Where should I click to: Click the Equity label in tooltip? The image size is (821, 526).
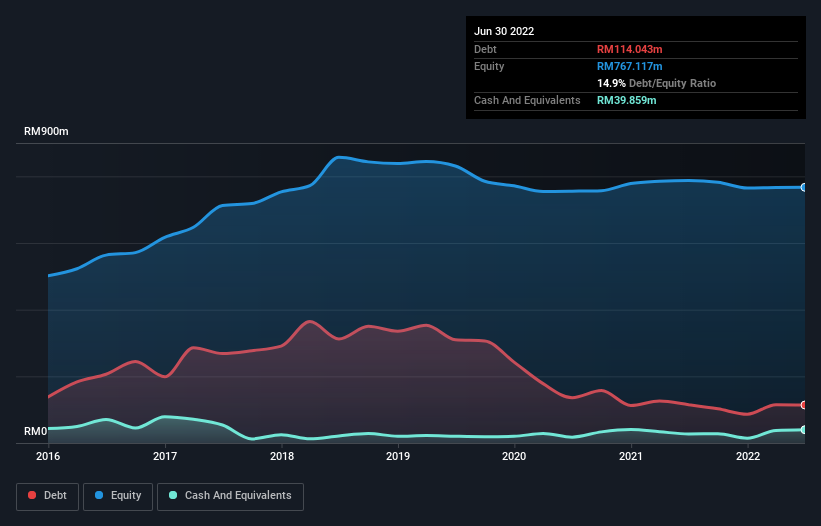pyautogui.click(x=489, y=66)
